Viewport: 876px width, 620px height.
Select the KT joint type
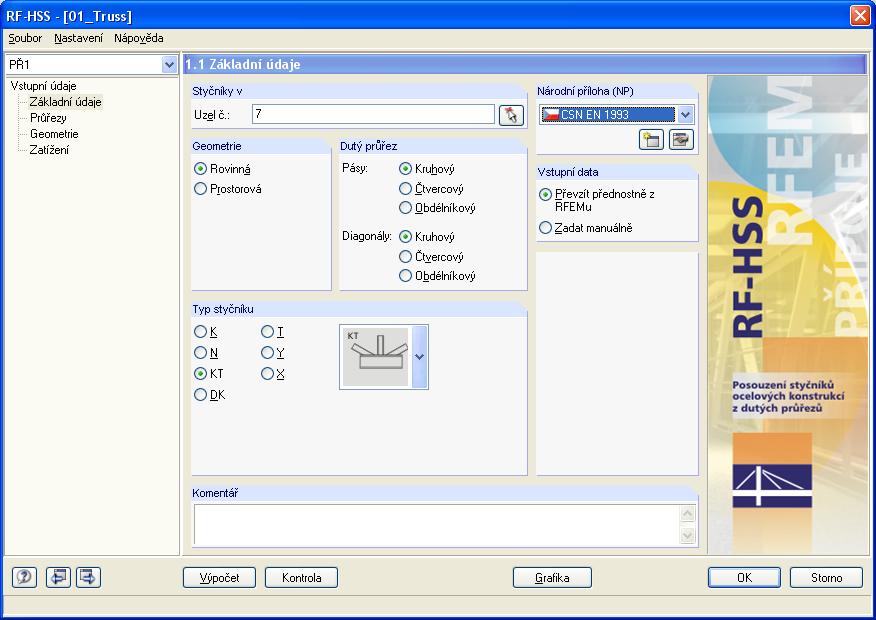click(208, 374)
